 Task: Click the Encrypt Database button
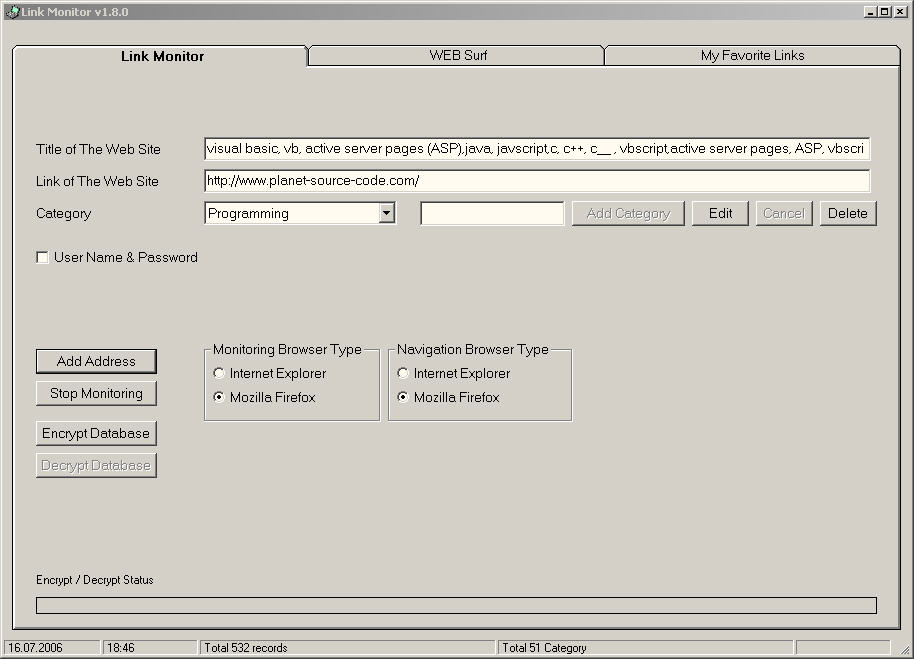pyautogui.click(x=96, y=434)
